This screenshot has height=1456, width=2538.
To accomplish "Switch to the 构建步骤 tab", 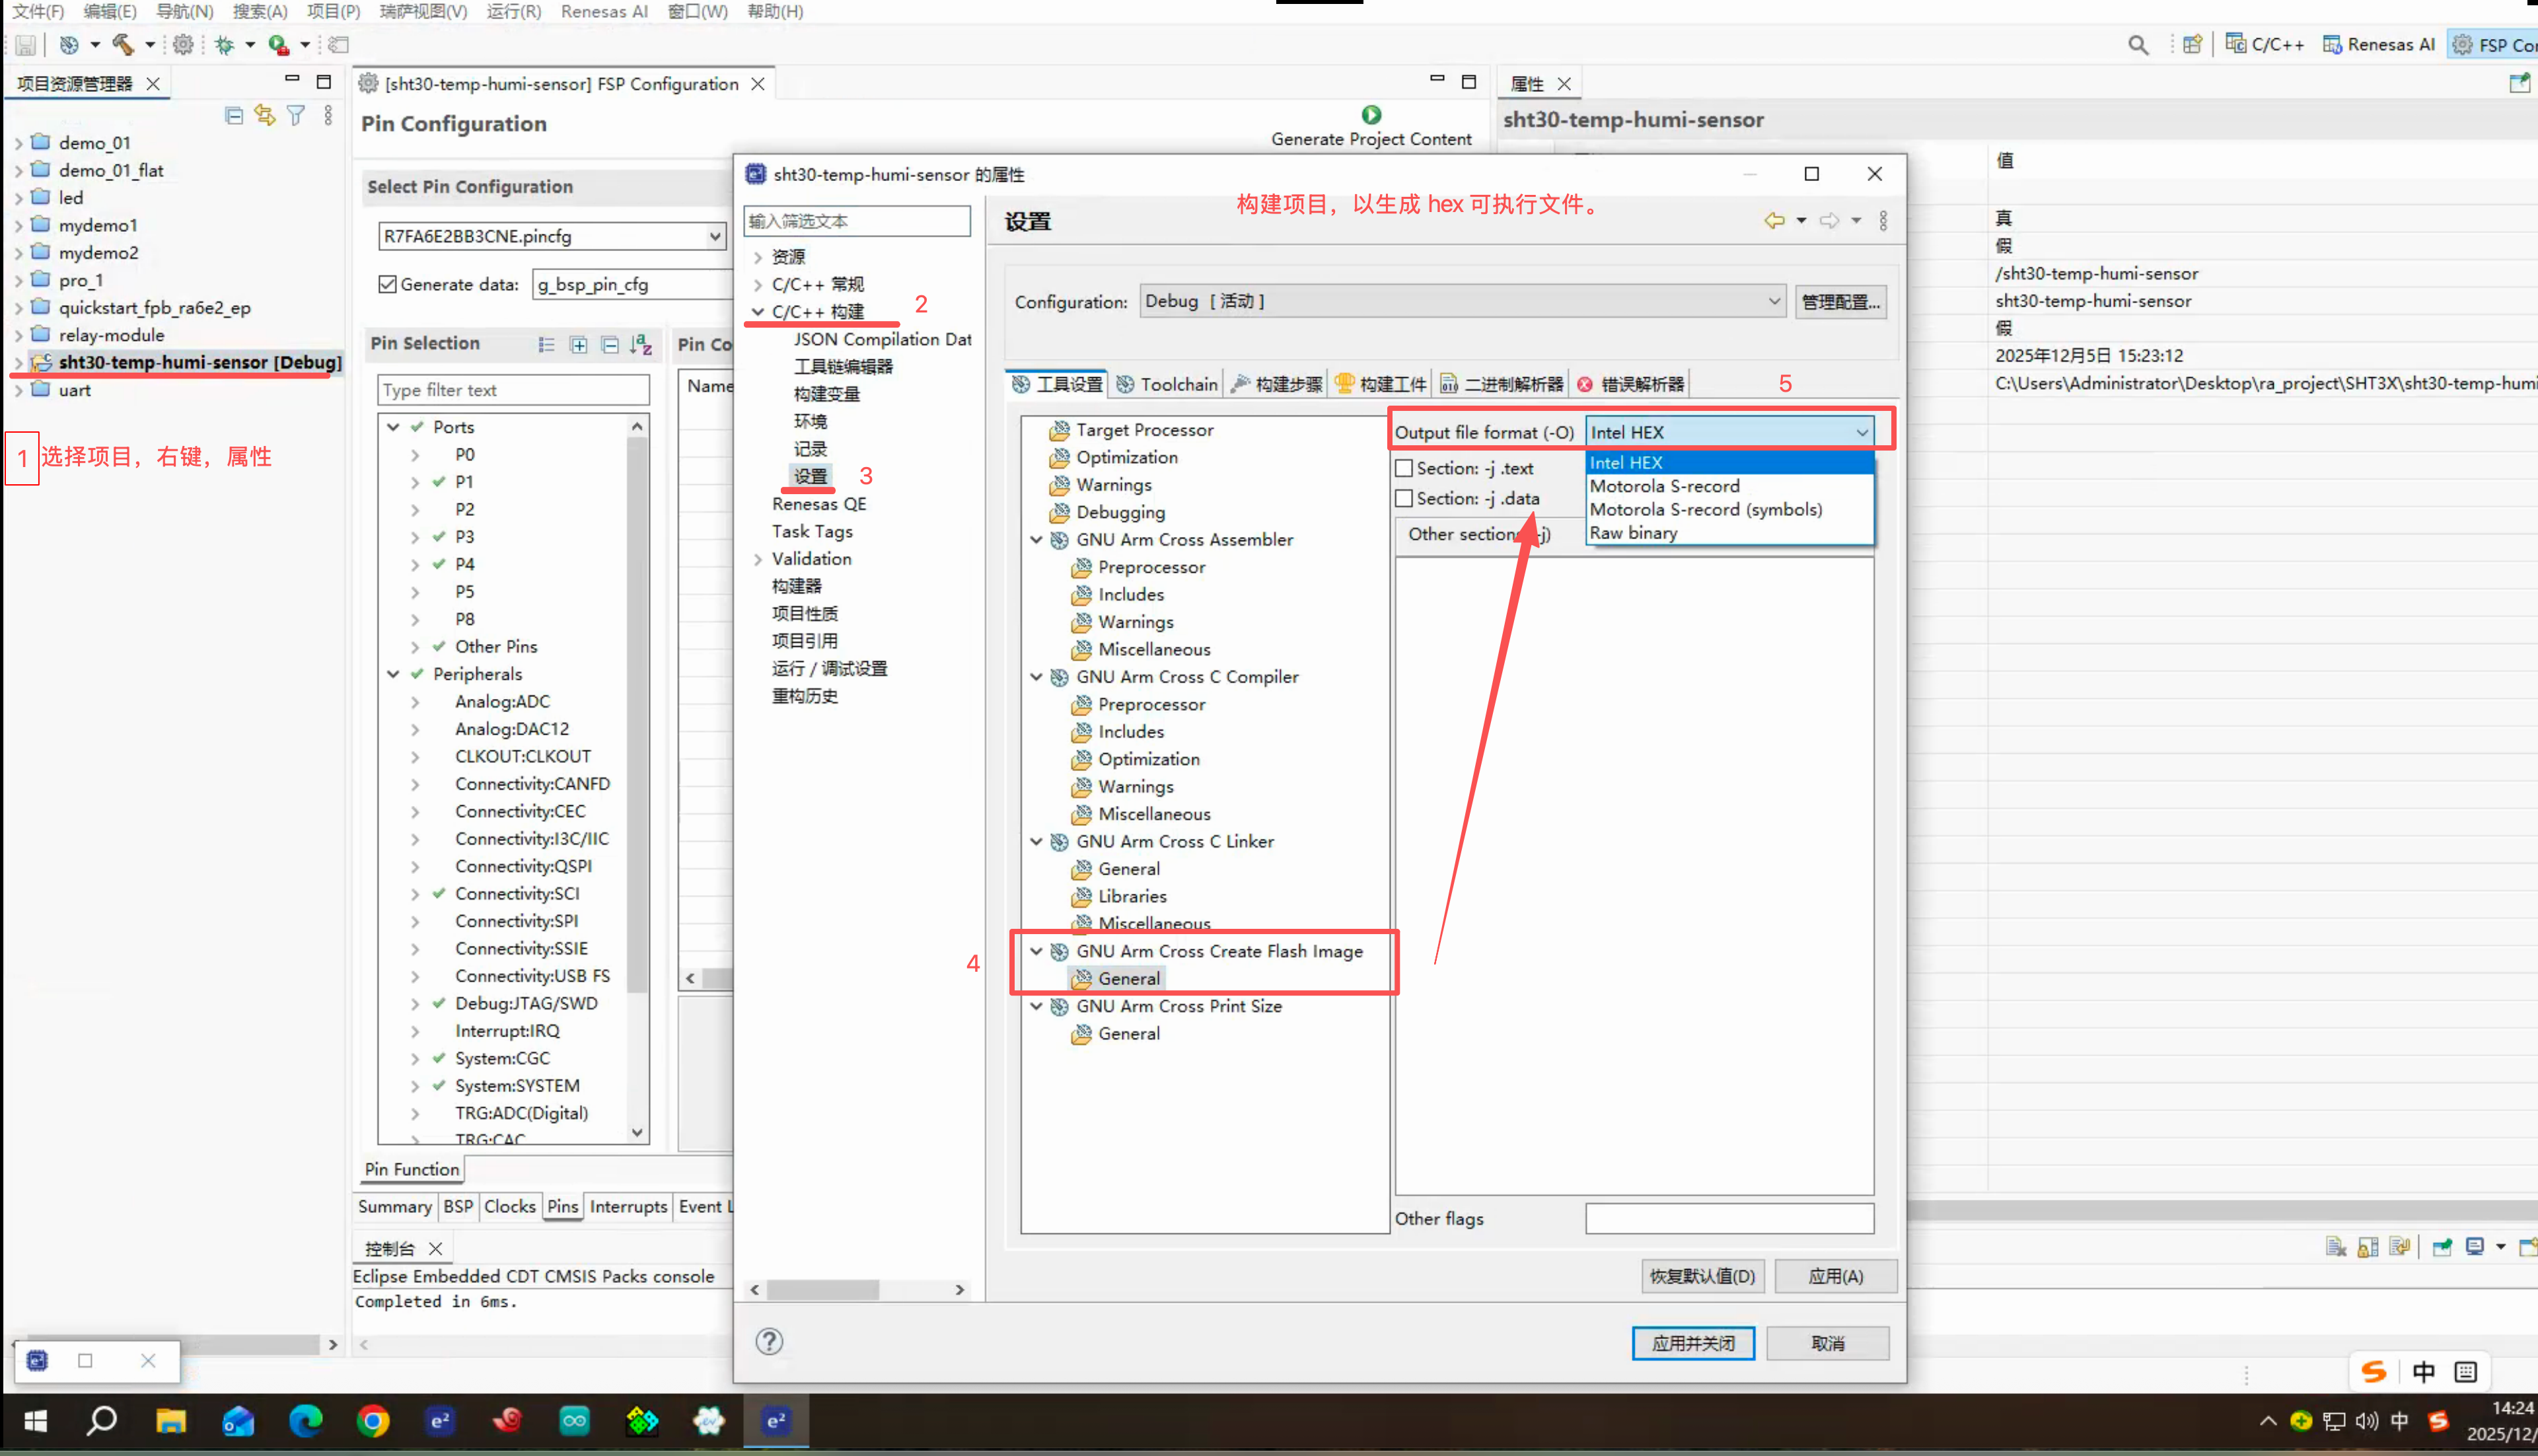I will 1277,384.
